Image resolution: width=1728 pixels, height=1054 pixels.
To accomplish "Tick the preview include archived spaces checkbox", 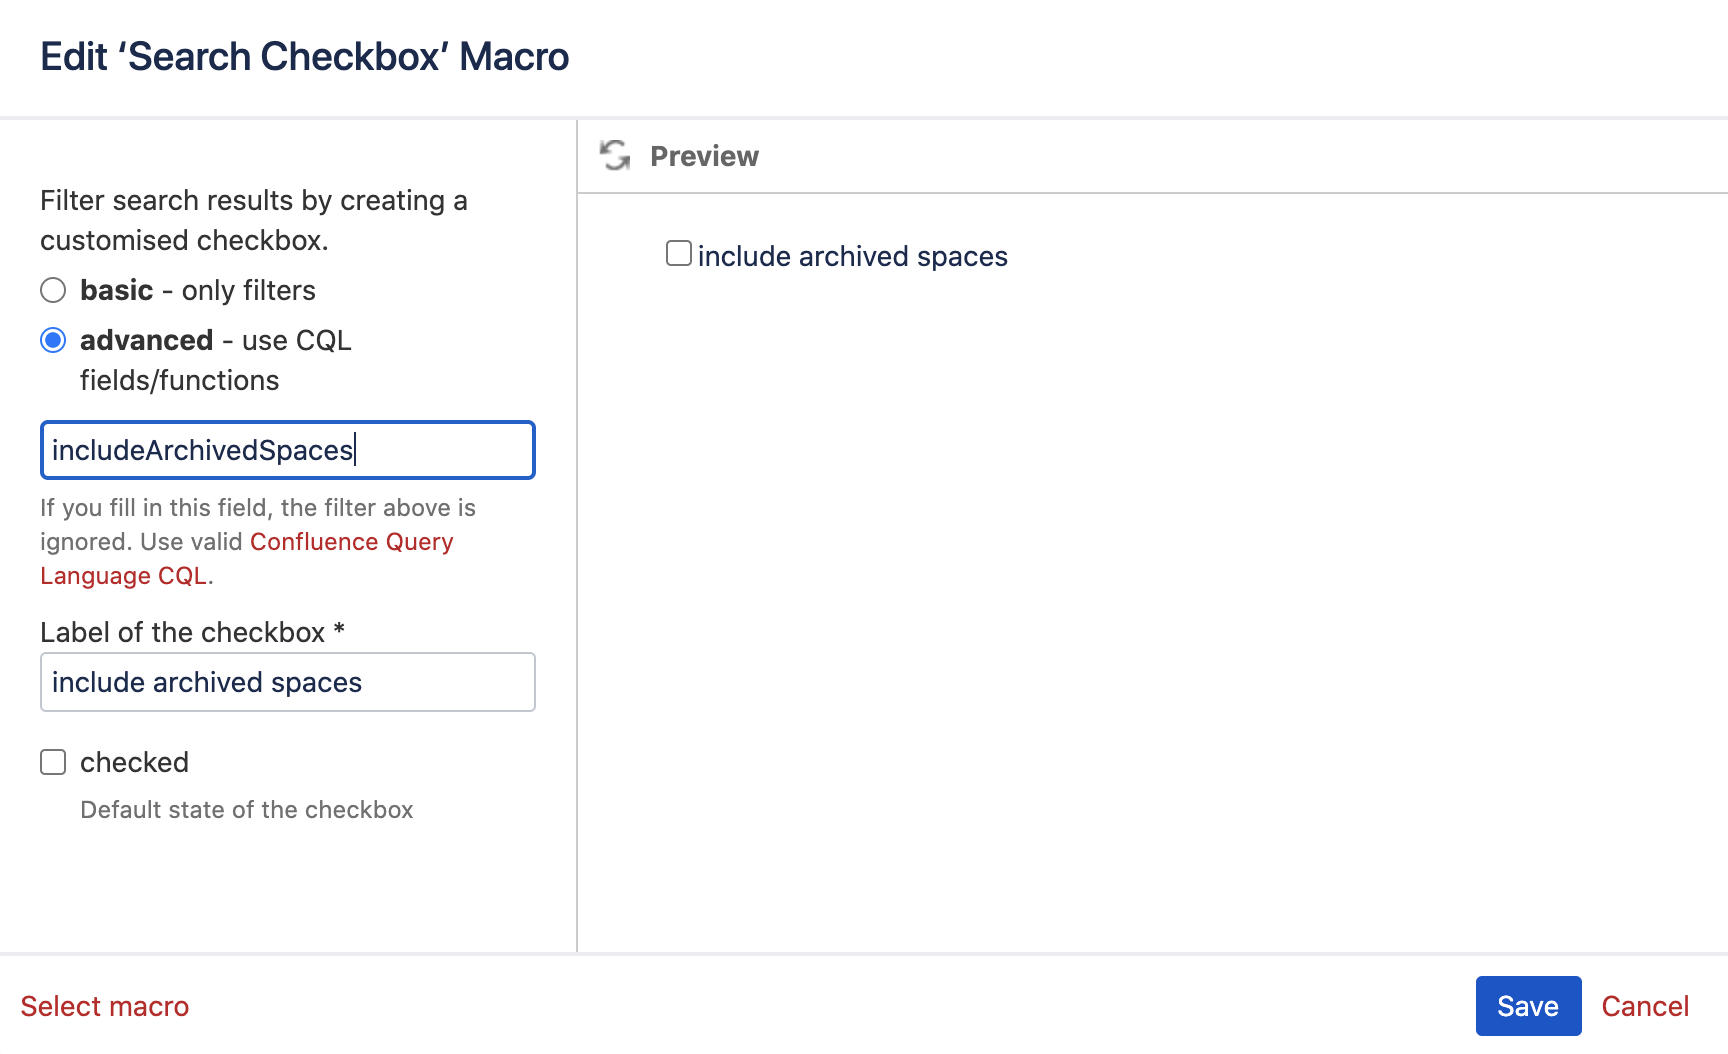I will 679,254.
